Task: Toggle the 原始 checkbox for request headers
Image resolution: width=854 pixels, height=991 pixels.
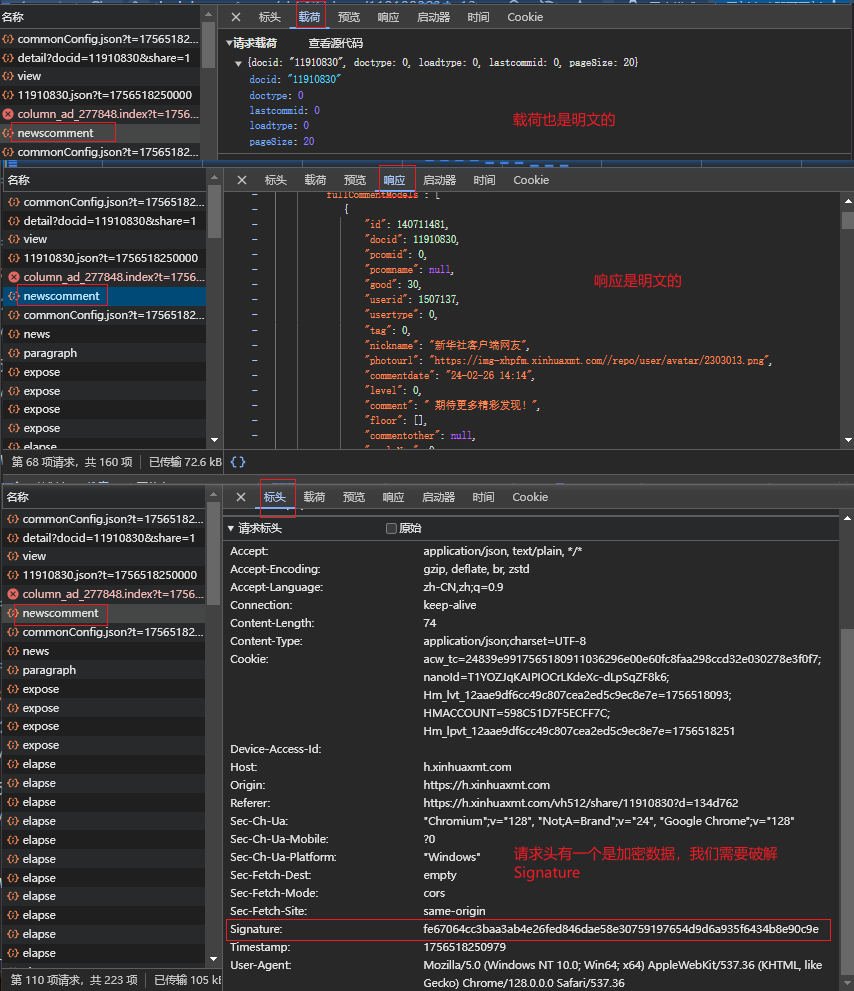Action: coord(391,528)
